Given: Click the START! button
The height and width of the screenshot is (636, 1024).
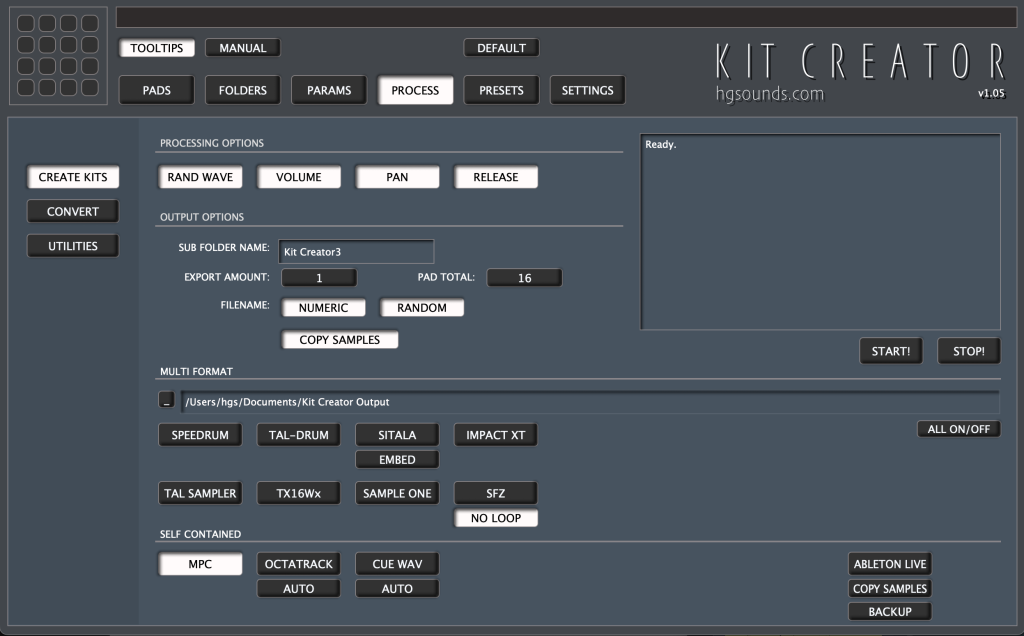Looking at the screenshot, I should 891,351.
